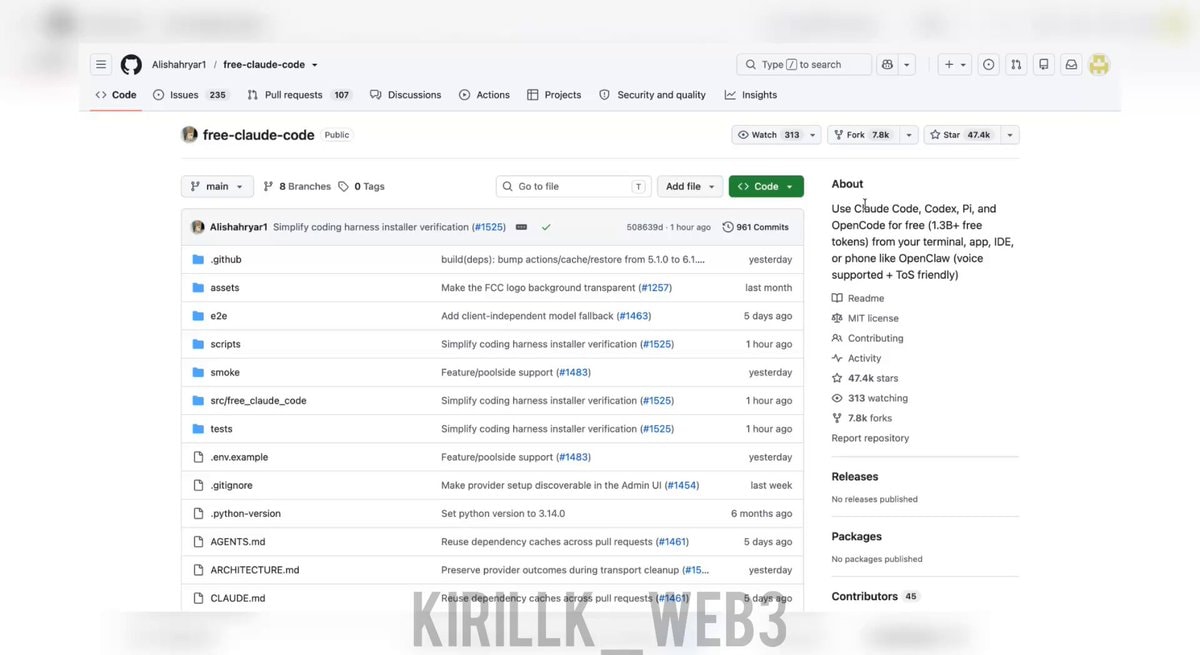
Task: Open pull requests icon in top header
Action: tap(1016, 65)
